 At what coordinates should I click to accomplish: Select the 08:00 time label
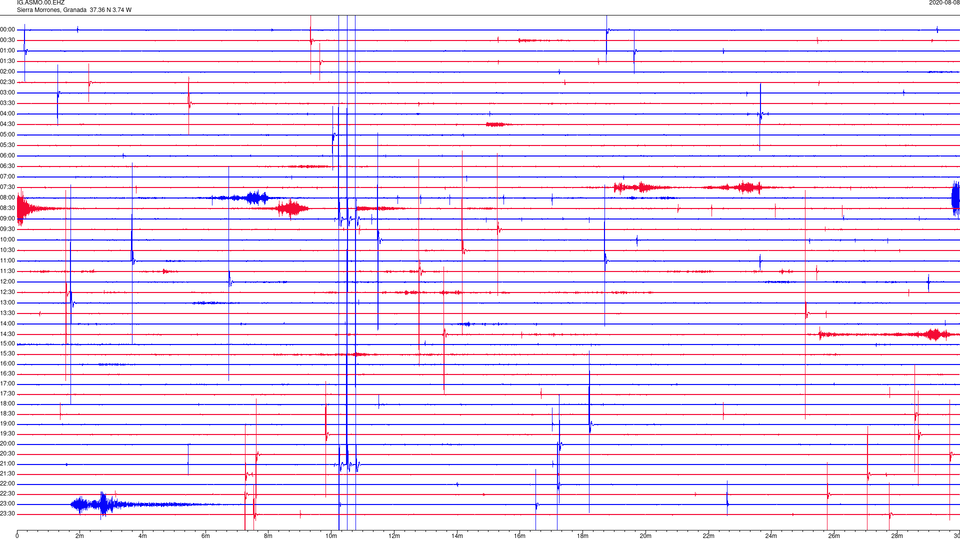7,198
